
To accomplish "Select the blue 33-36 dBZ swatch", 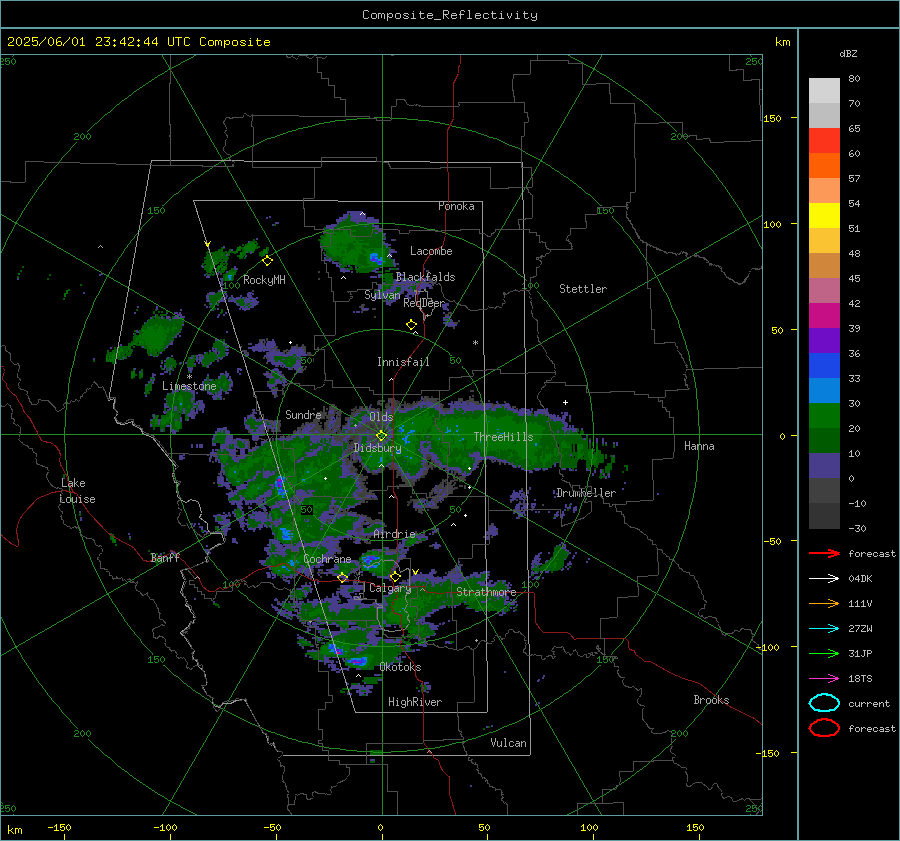I will pyautogui.click(x=824, y=366).
